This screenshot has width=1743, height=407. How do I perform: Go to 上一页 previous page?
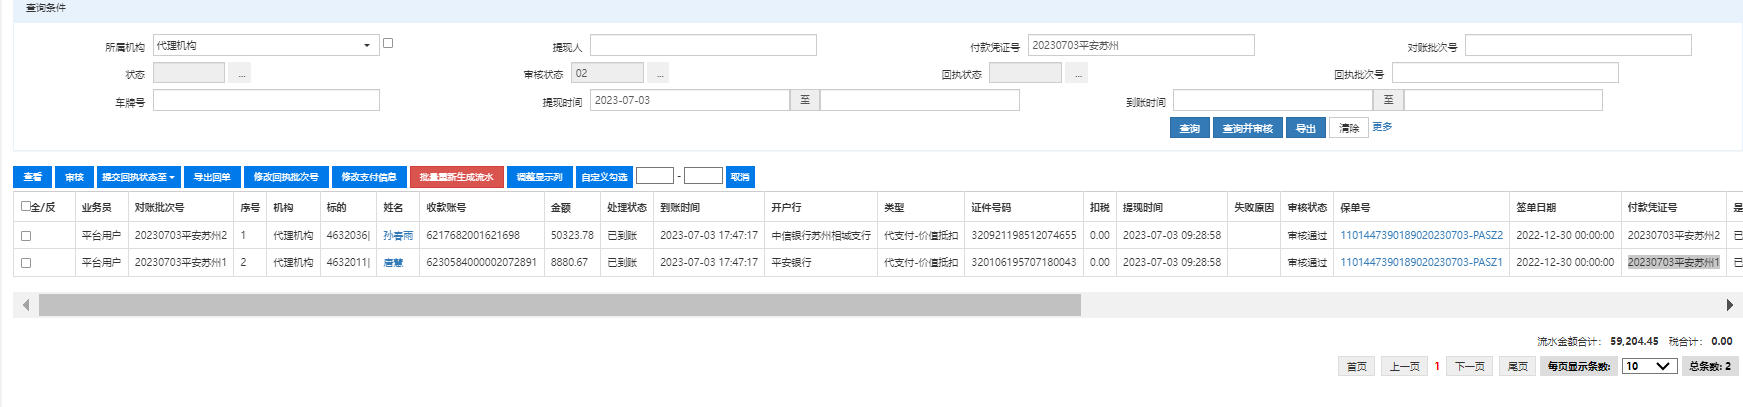point(1404,366)
